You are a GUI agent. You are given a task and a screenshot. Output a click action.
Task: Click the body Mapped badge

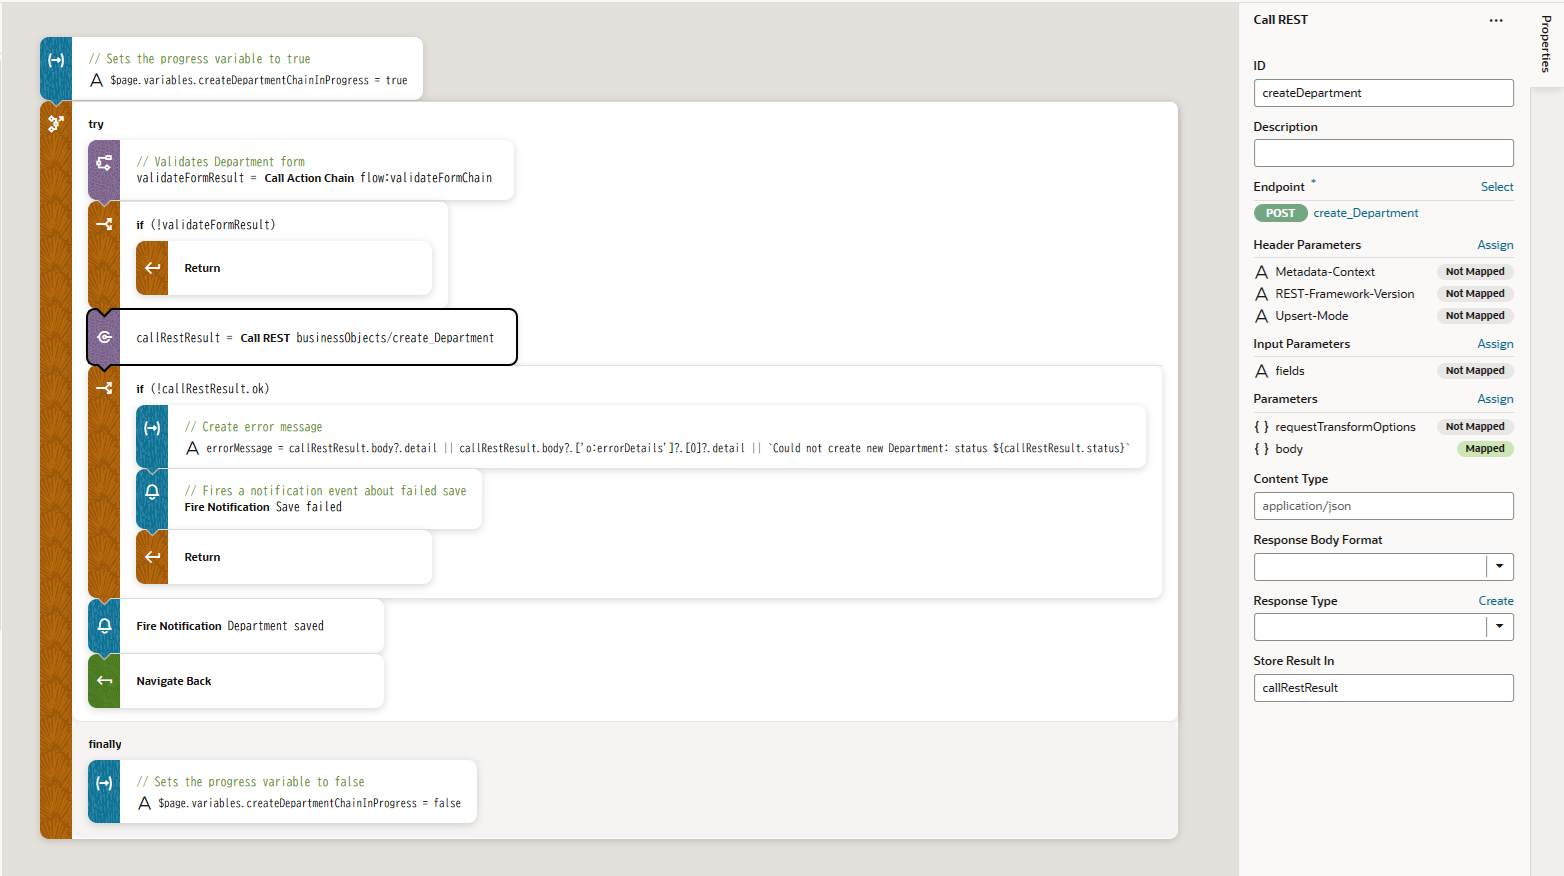point(1484,449)
